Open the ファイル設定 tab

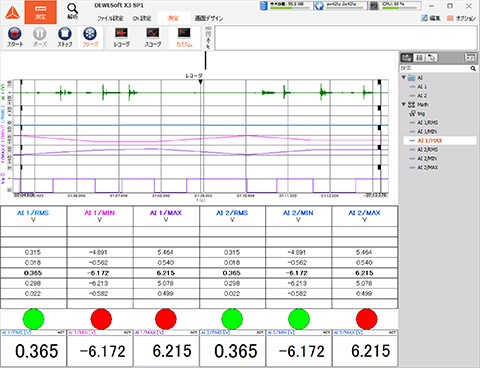tap(110, 18)
